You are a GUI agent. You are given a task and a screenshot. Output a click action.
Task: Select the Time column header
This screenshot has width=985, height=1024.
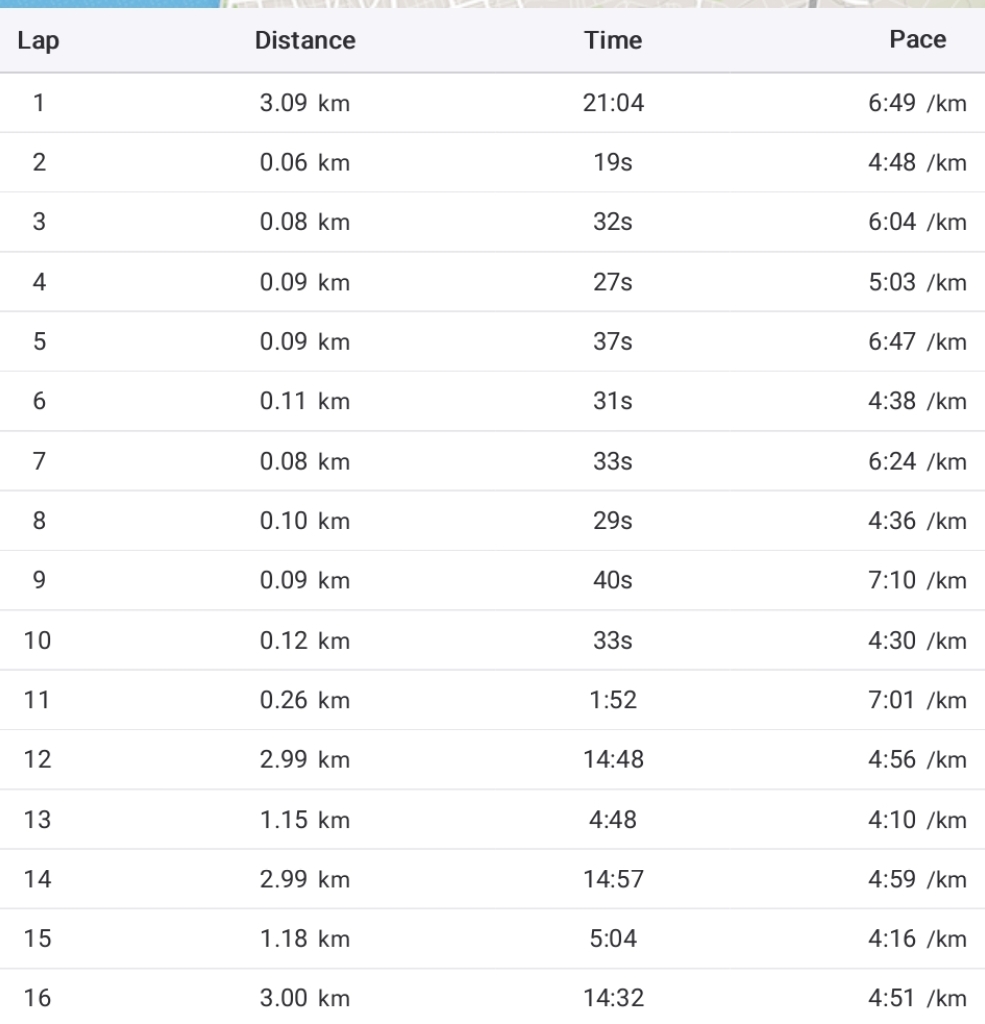coord(613,40)
